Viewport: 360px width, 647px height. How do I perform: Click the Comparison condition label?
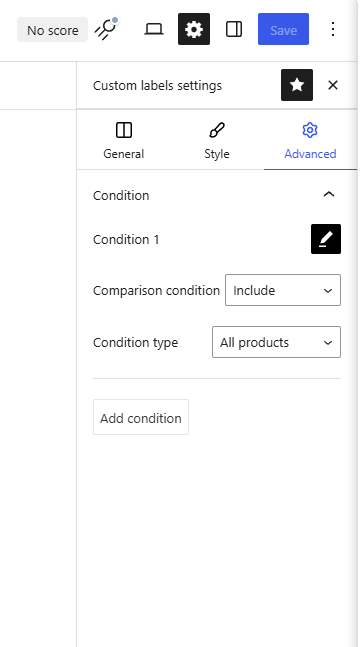pos(156,290)
